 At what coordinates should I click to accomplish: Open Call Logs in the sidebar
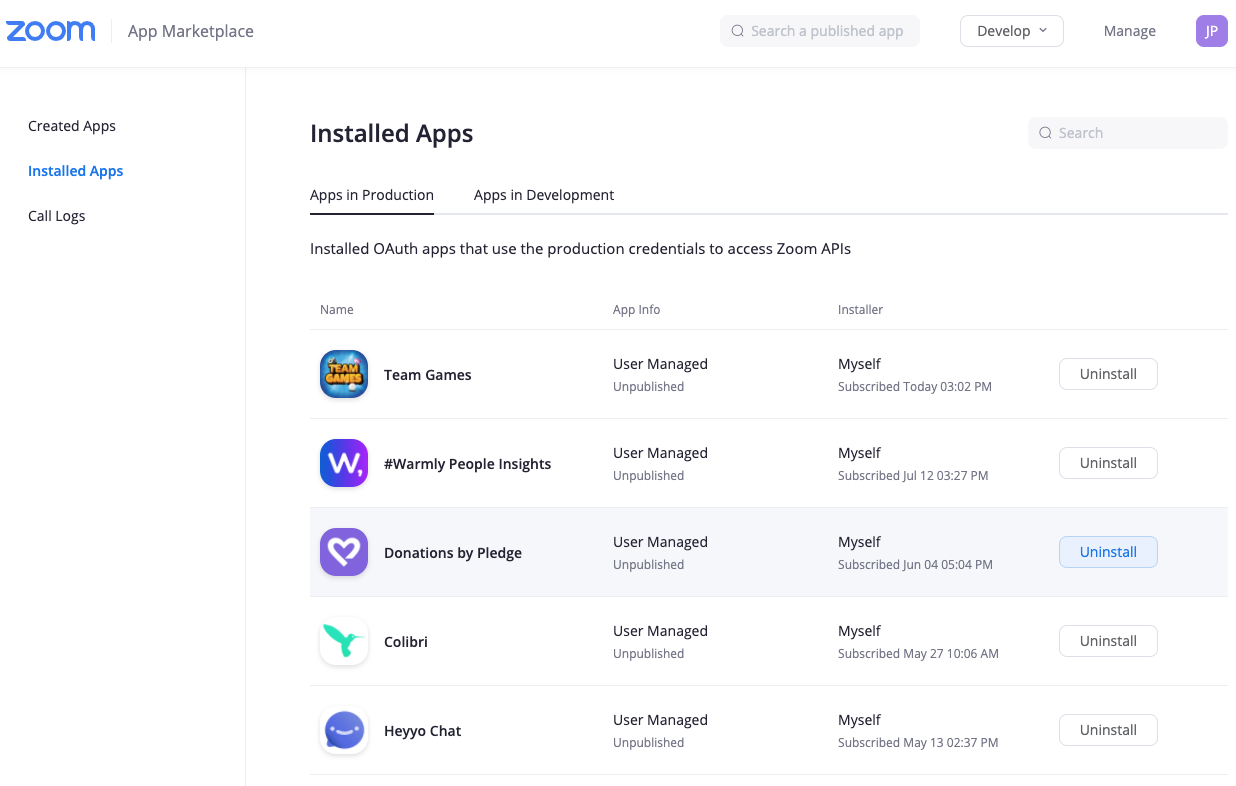coord(57,216)
